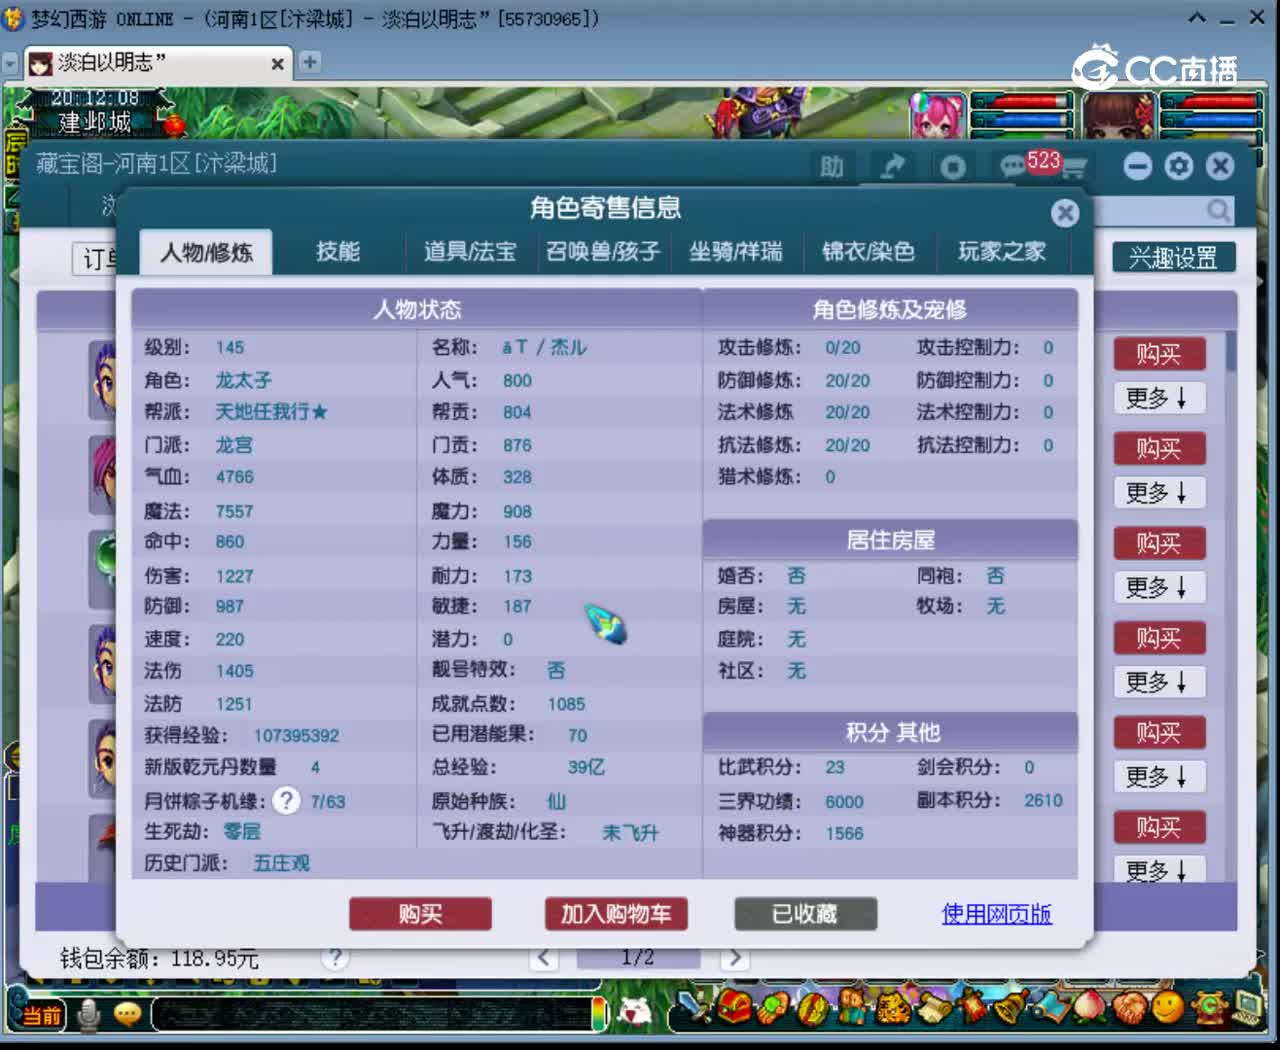This screenshot has width=1280, height=1050.
Task: Click the tiger face icon in bottom toolbar
Action: (x=892, y=1007)
